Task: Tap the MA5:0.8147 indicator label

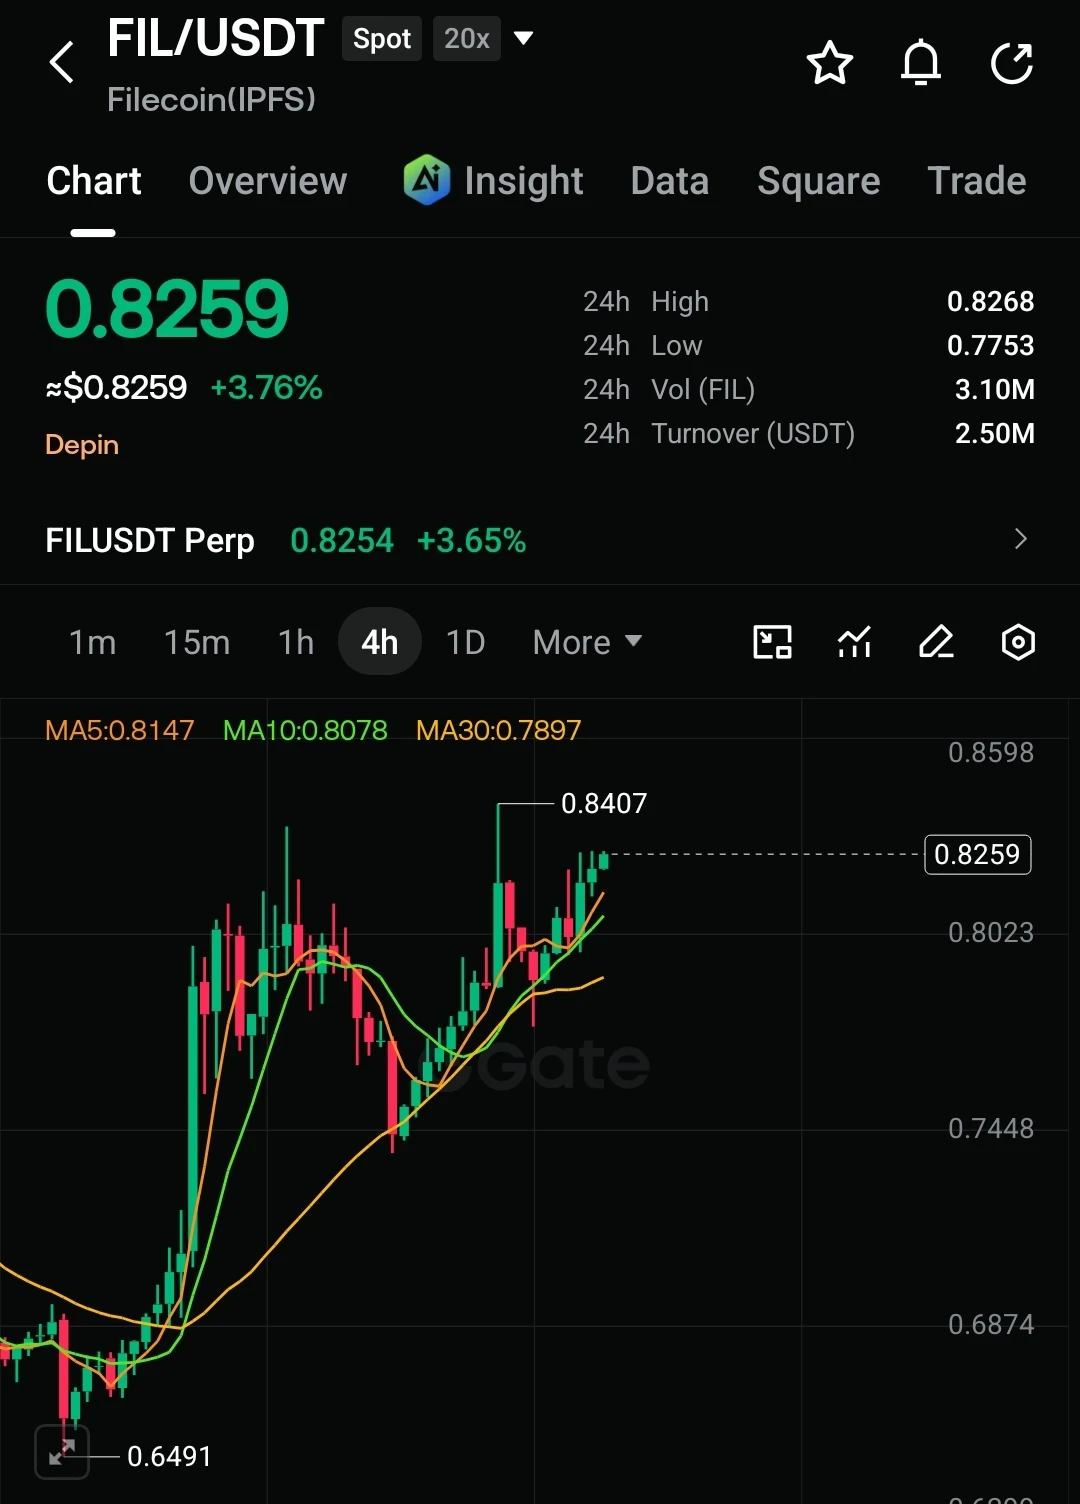Action: click(120, 730)
